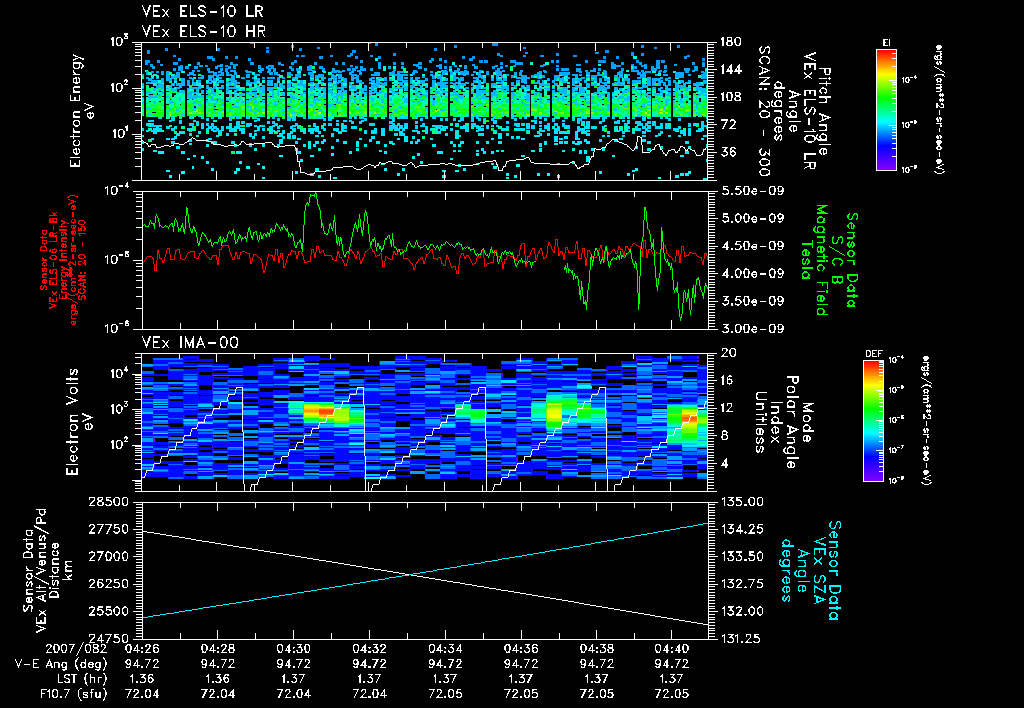Click the "04:40" time tick label
This screenshot has width=1024, height=708.
pyautogui.click(x=671, y=649)
